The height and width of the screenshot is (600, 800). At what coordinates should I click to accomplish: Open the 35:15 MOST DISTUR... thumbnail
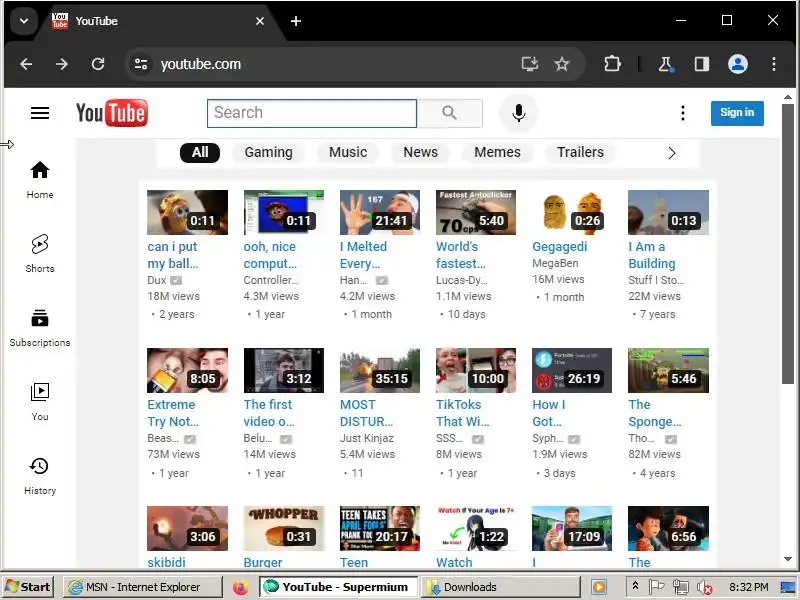point(380,370)
